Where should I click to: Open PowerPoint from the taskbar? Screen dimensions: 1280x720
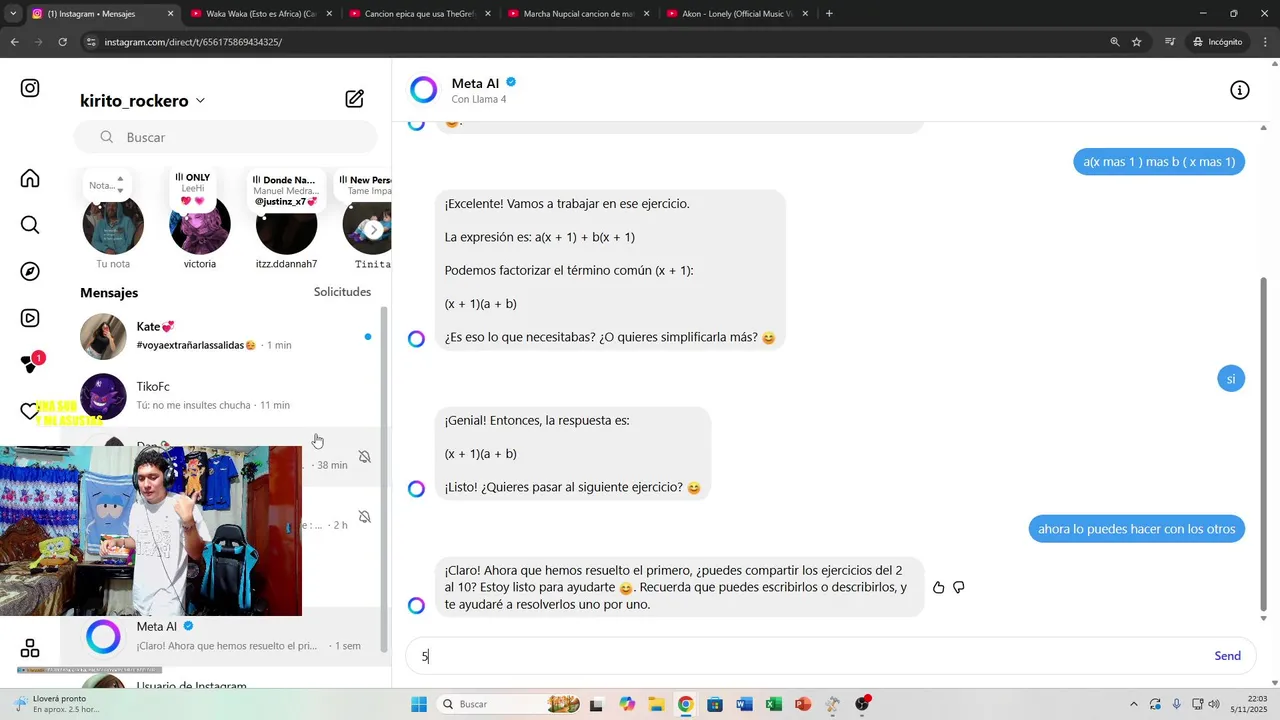802,704
